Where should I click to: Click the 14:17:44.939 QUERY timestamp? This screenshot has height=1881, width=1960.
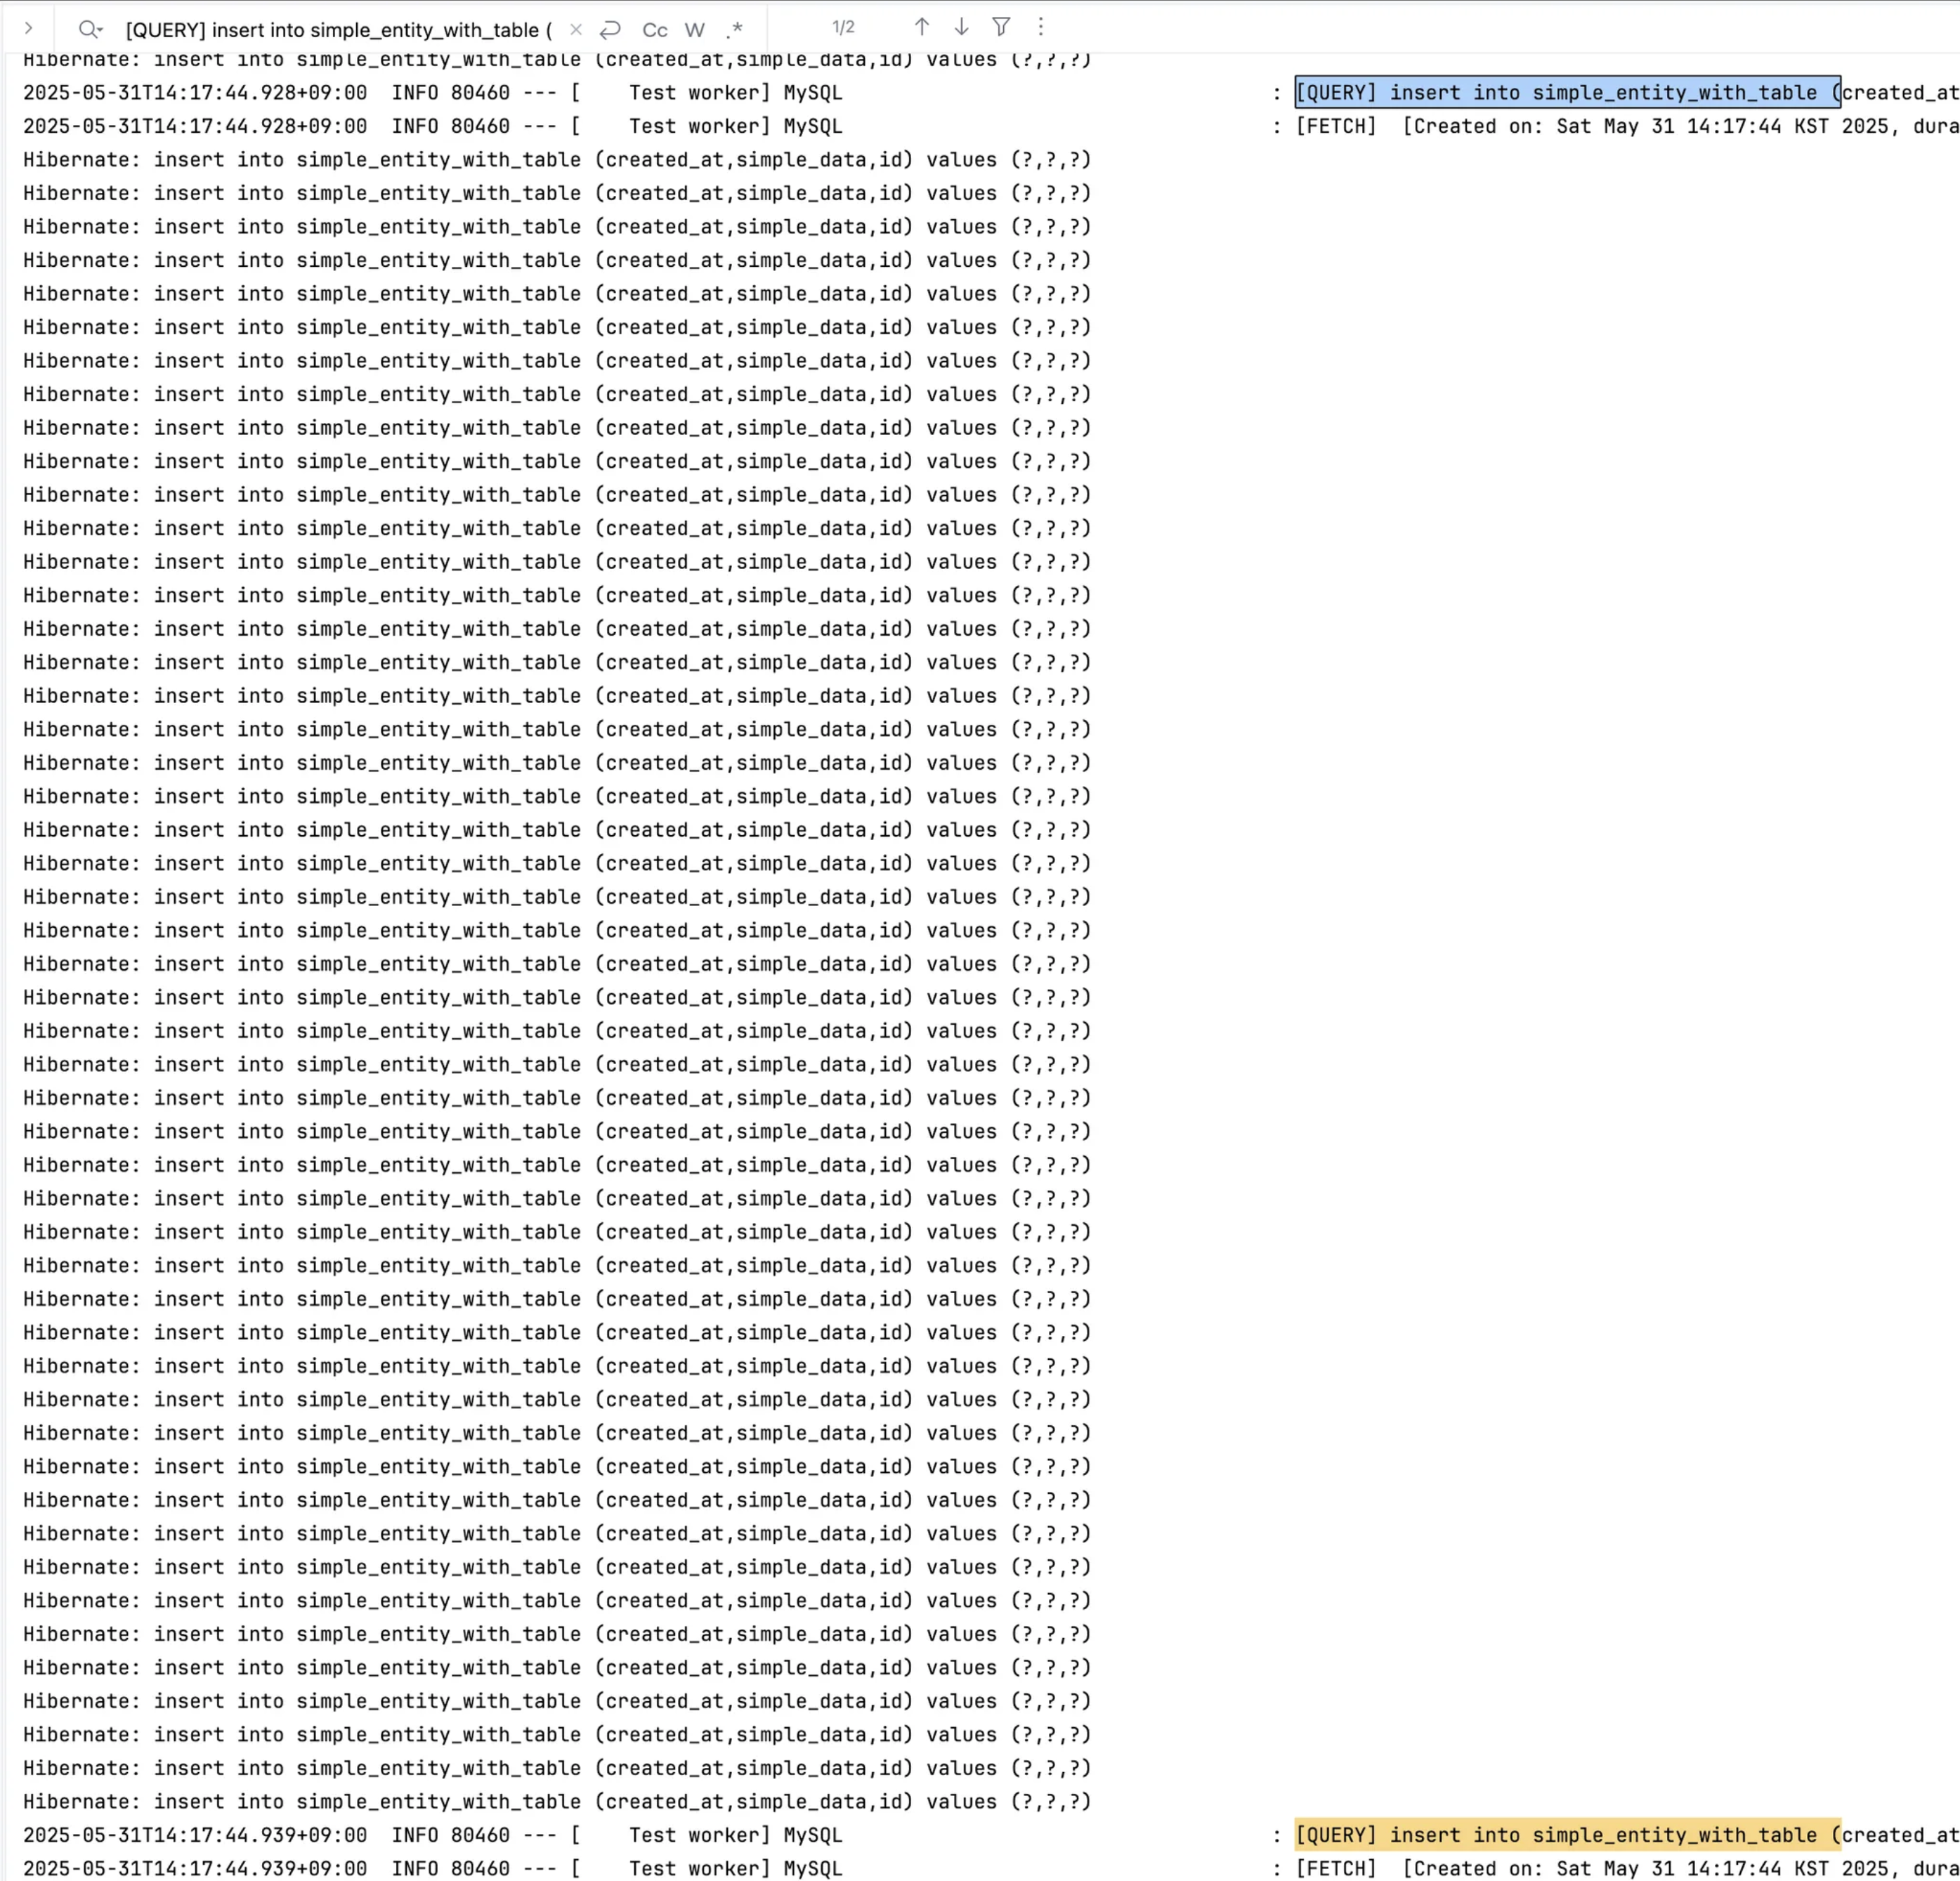(195, 1834)
